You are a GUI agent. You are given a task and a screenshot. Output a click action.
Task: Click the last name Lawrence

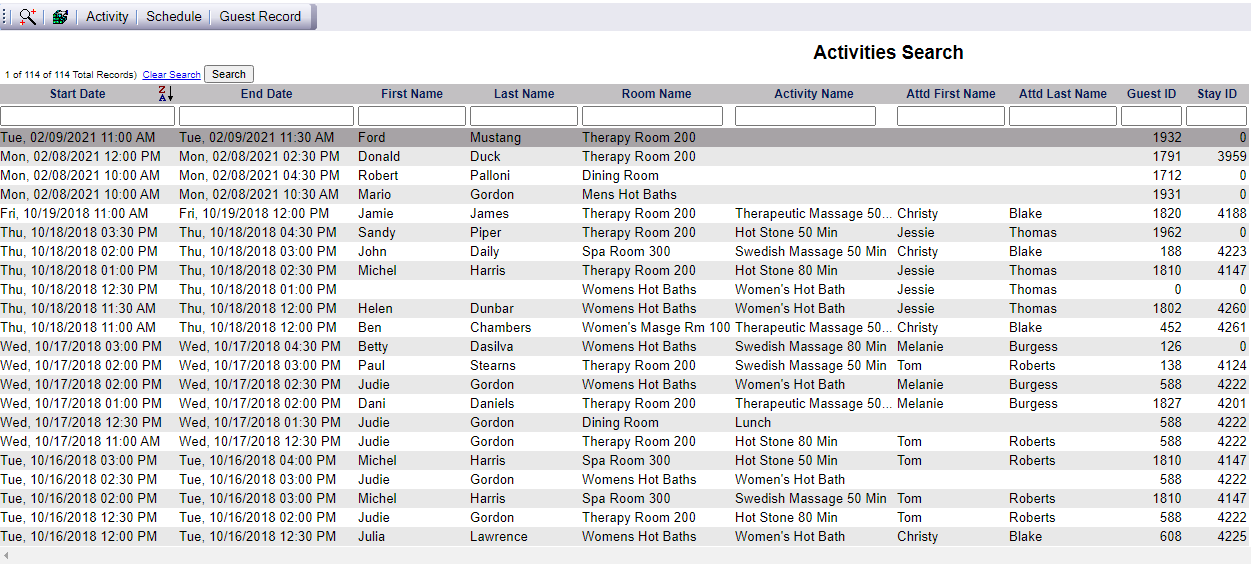point(498,536)
